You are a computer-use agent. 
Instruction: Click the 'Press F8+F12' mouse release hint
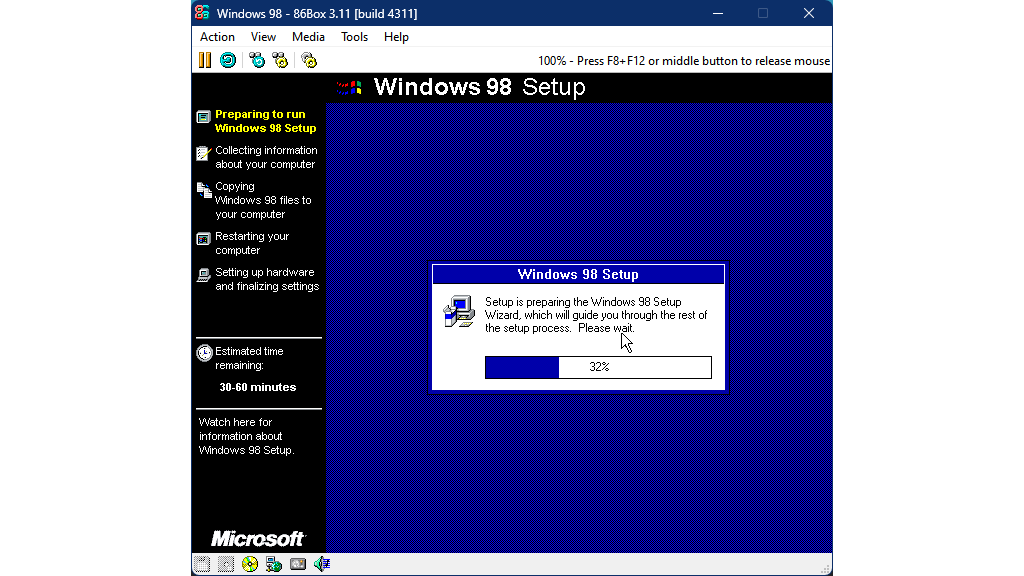coord(684,61)
